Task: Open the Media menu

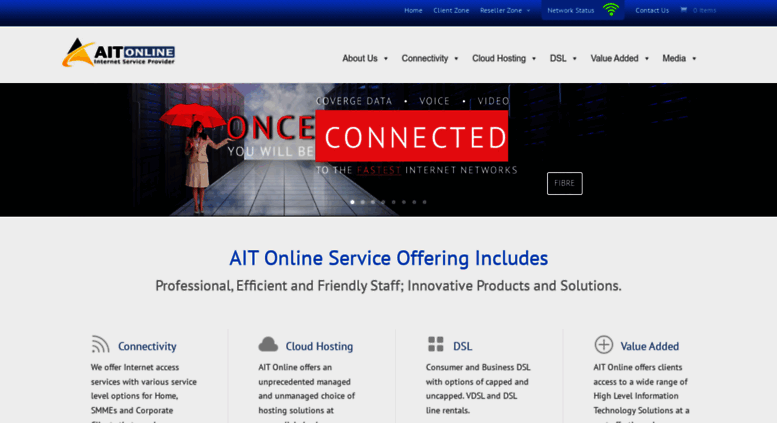Action: point(674,58)
